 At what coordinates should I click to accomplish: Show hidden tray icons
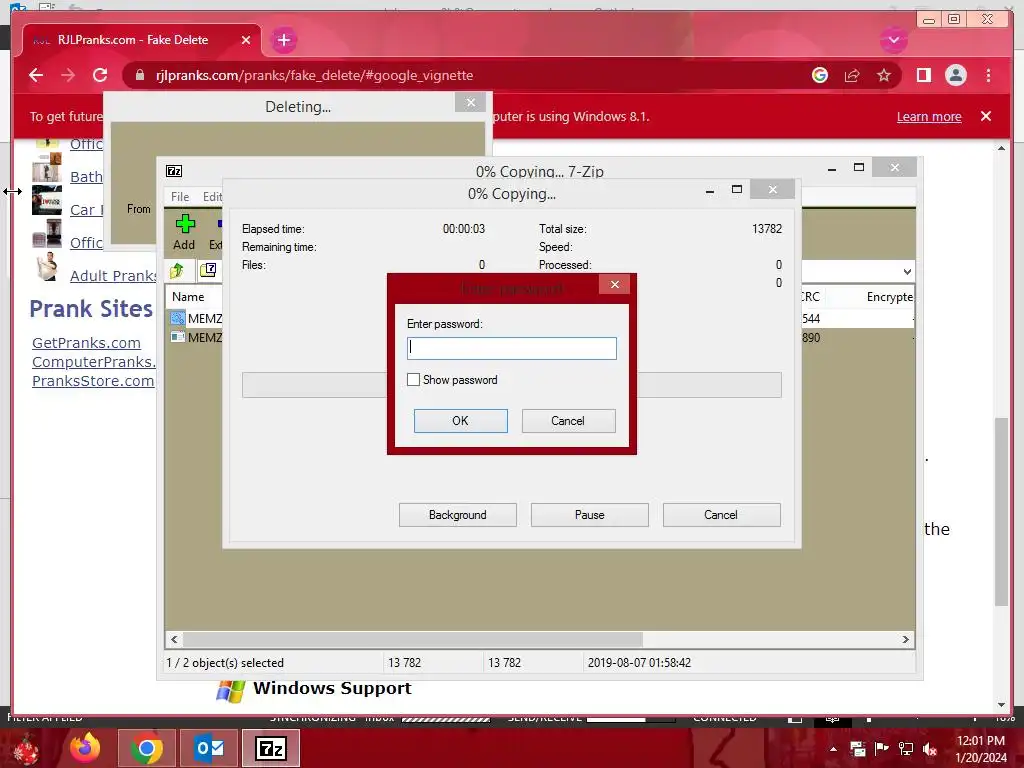pos(833,749)
